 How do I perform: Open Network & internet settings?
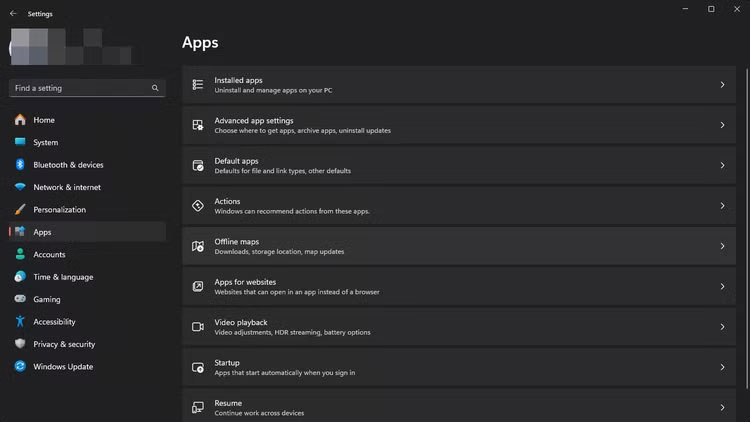(67, 187)
